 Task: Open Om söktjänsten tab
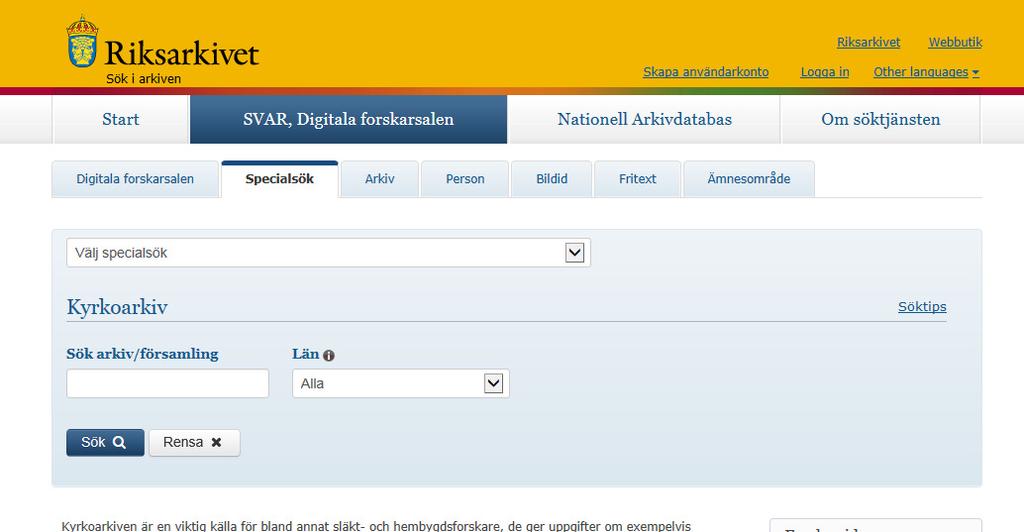(880, 119)
